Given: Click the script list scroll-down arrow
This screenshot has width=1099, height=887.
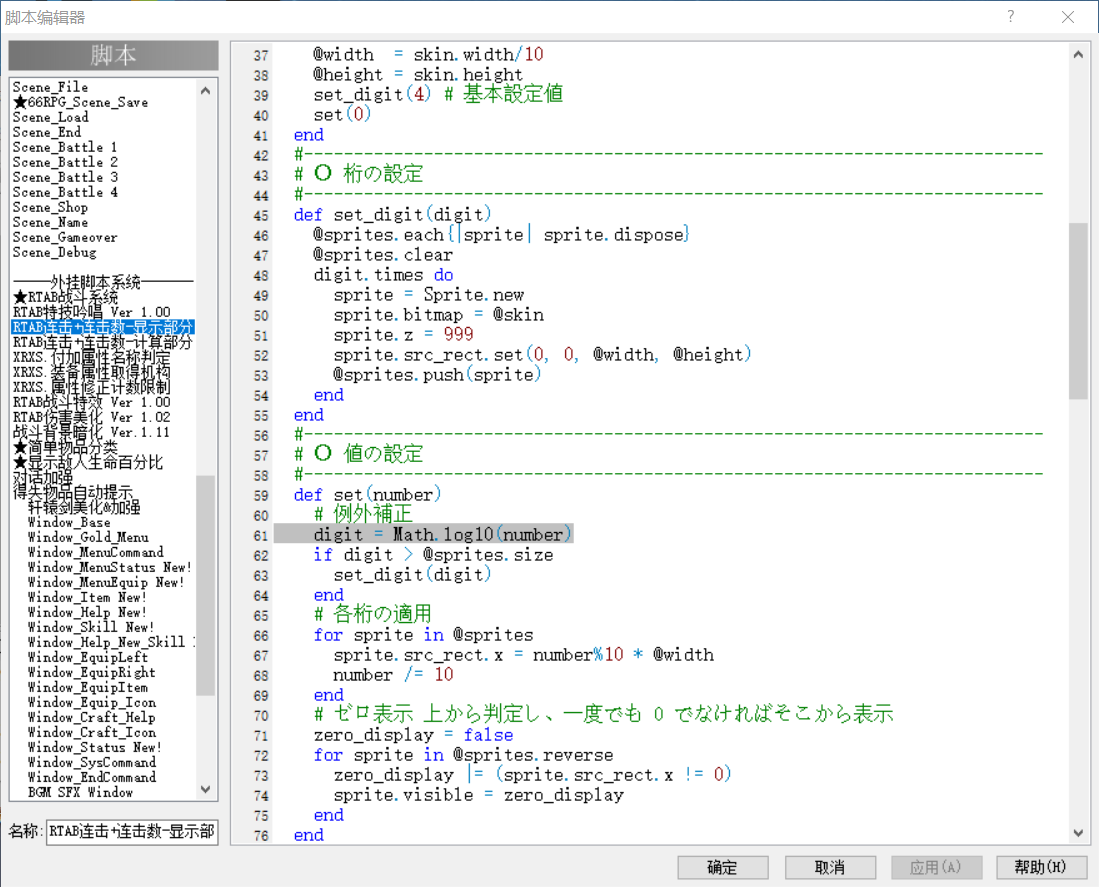Looking at the screenshot, I should 205,789.
